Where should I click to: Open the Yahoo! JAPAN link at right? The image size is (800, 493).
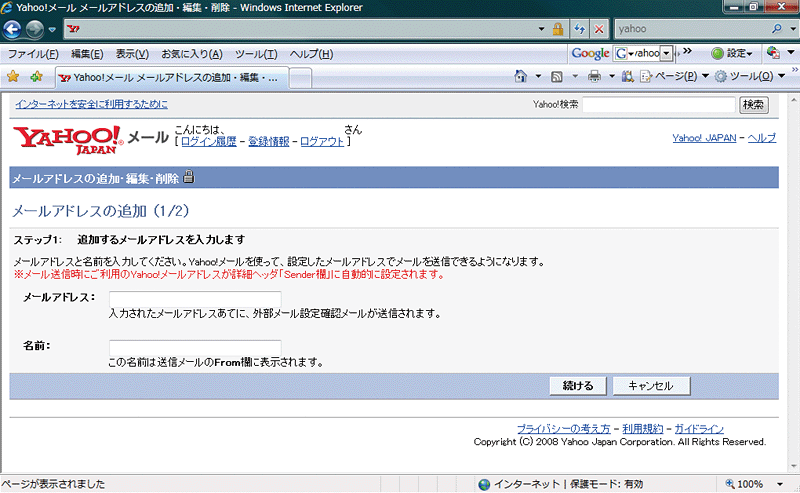(x=704, y=138)
